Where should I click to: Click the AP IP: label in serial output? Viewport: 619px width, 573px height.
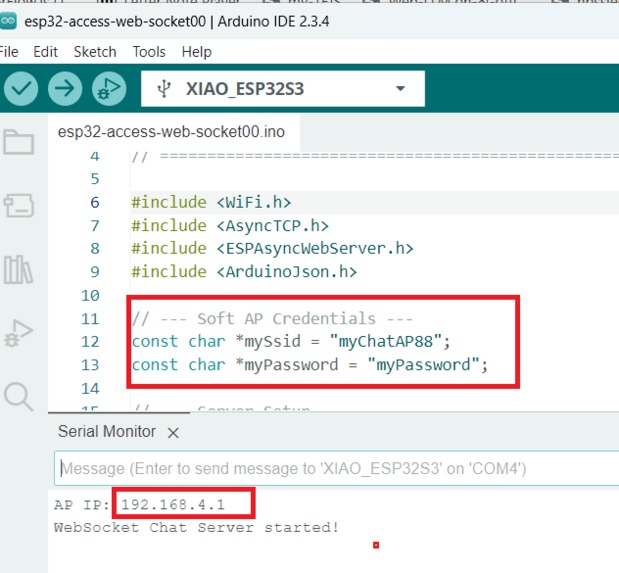[81, 505]
